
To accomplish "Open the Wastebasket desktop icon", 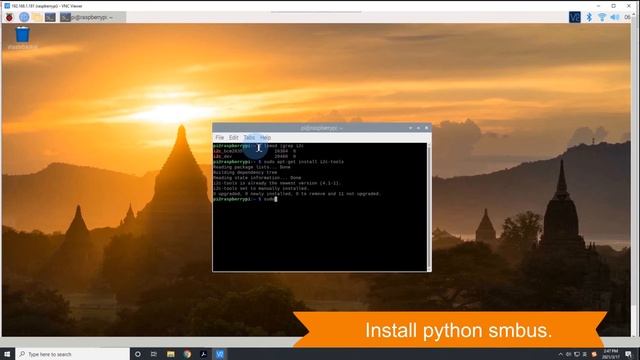I will pos(22,38).
